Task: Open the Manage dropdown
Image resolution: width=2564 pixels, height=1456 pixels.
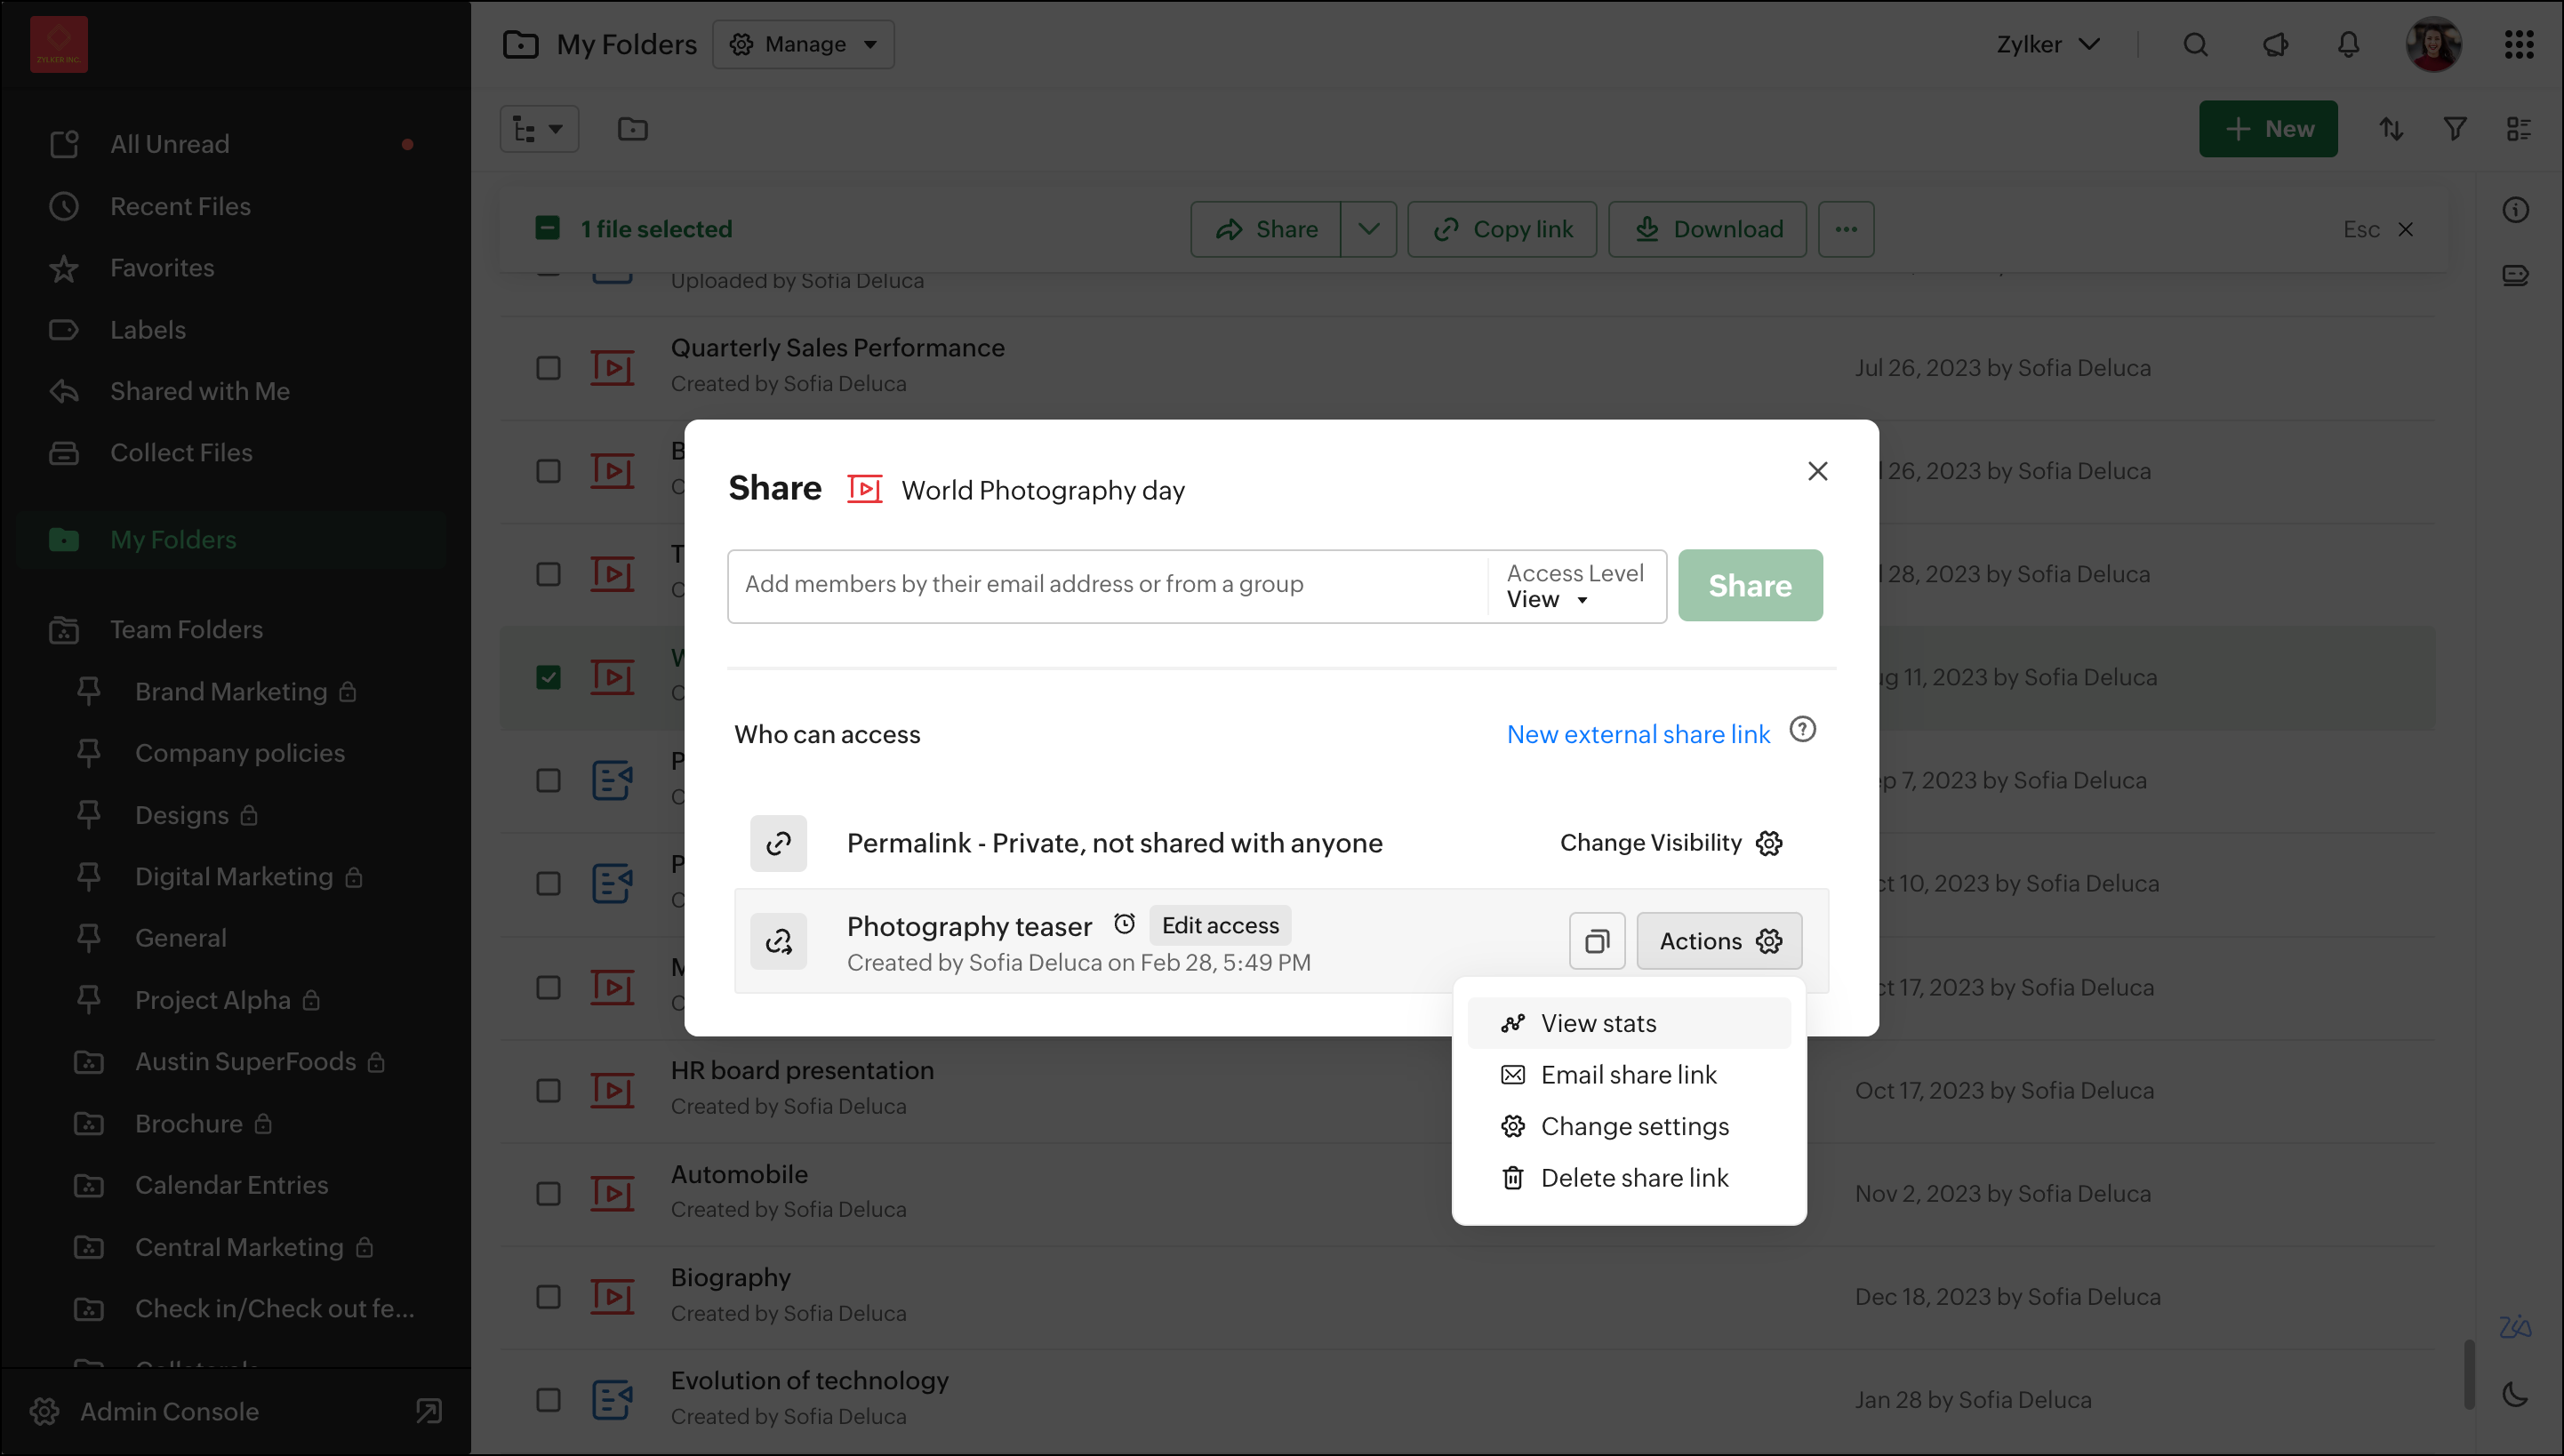Action: pos(803,44)
